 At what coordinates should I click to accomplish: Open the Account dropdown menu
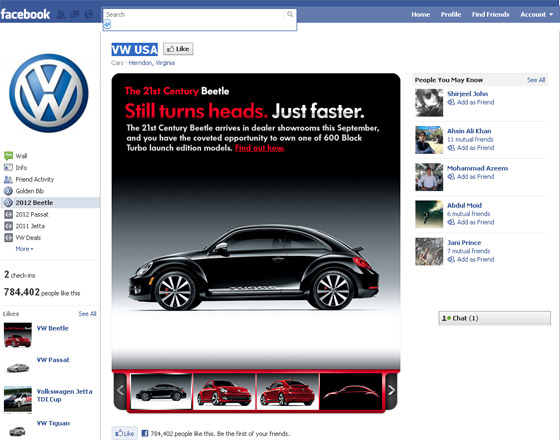pos(536,15)
